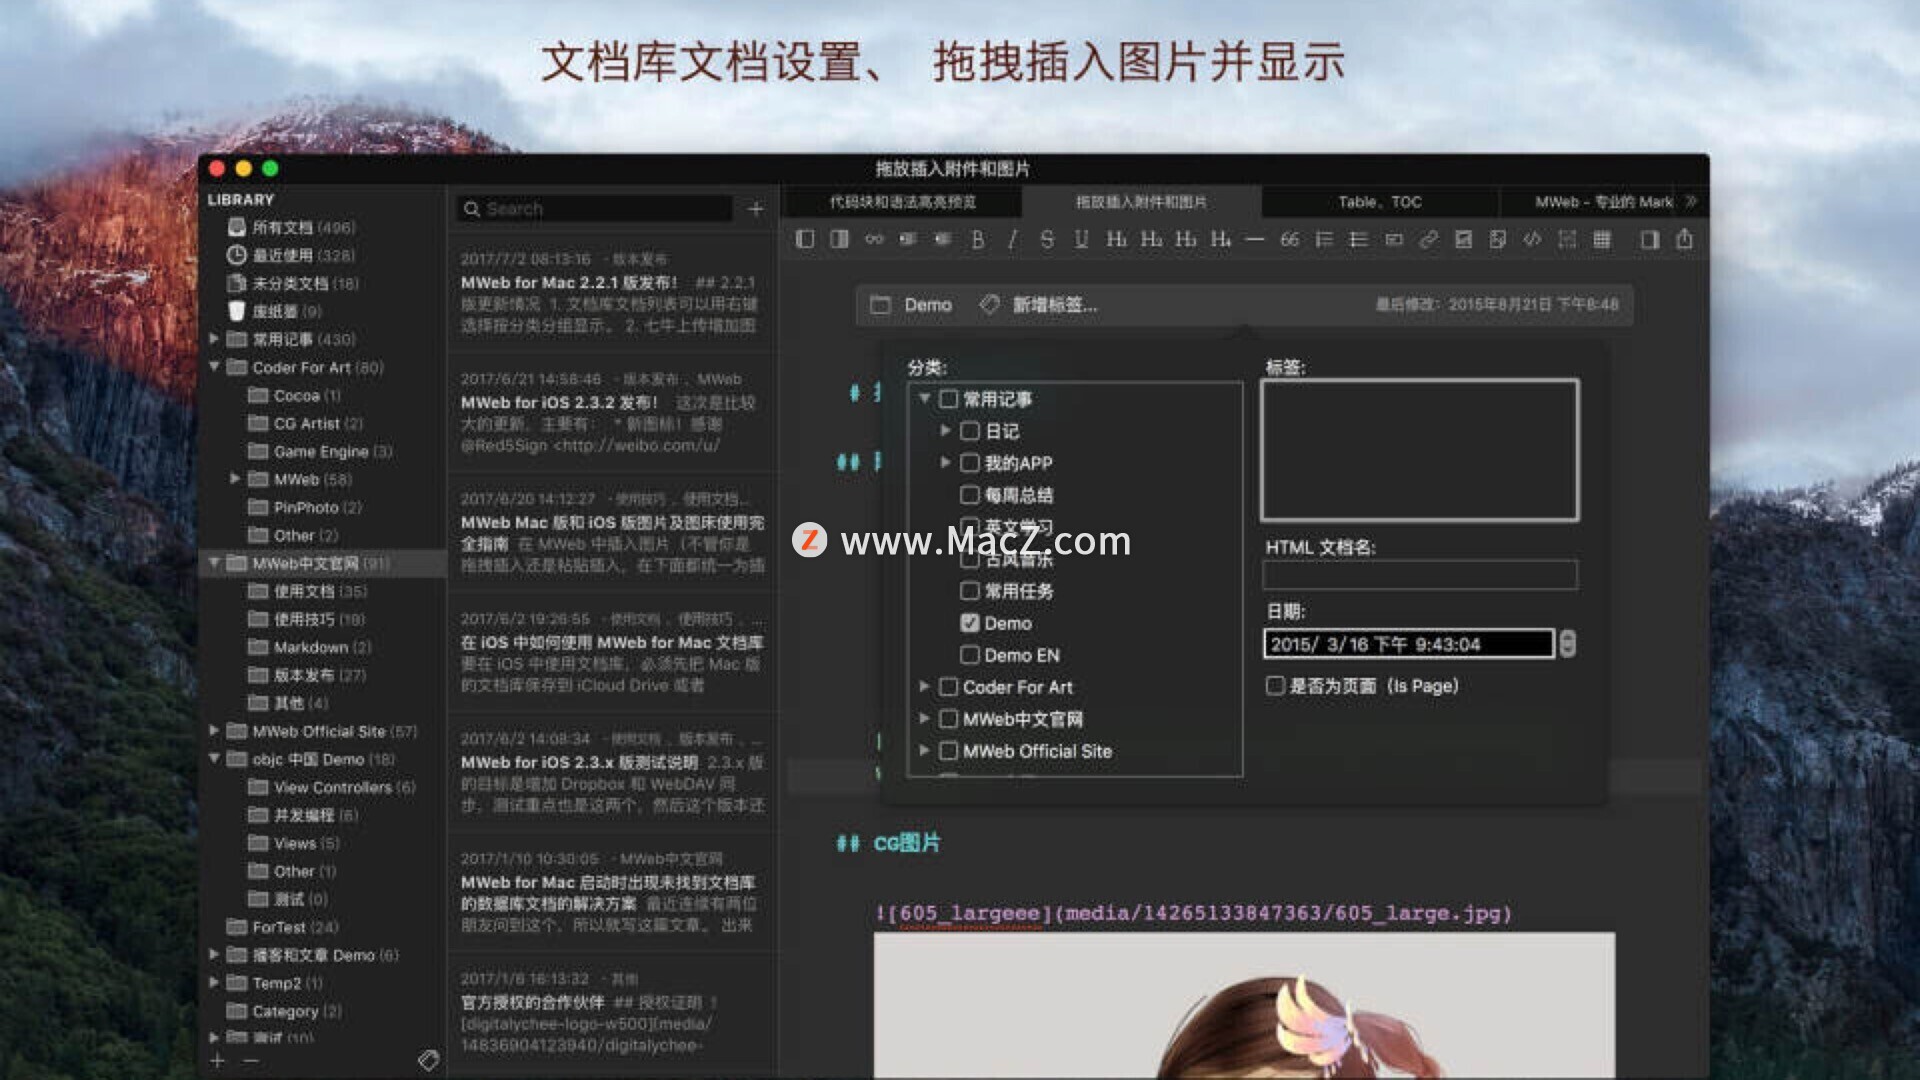Image resolution: width=1920 pixels, height=1080 pixels.
Task: Insert heading level 3 (H3)
Action: click(1185, 240)
